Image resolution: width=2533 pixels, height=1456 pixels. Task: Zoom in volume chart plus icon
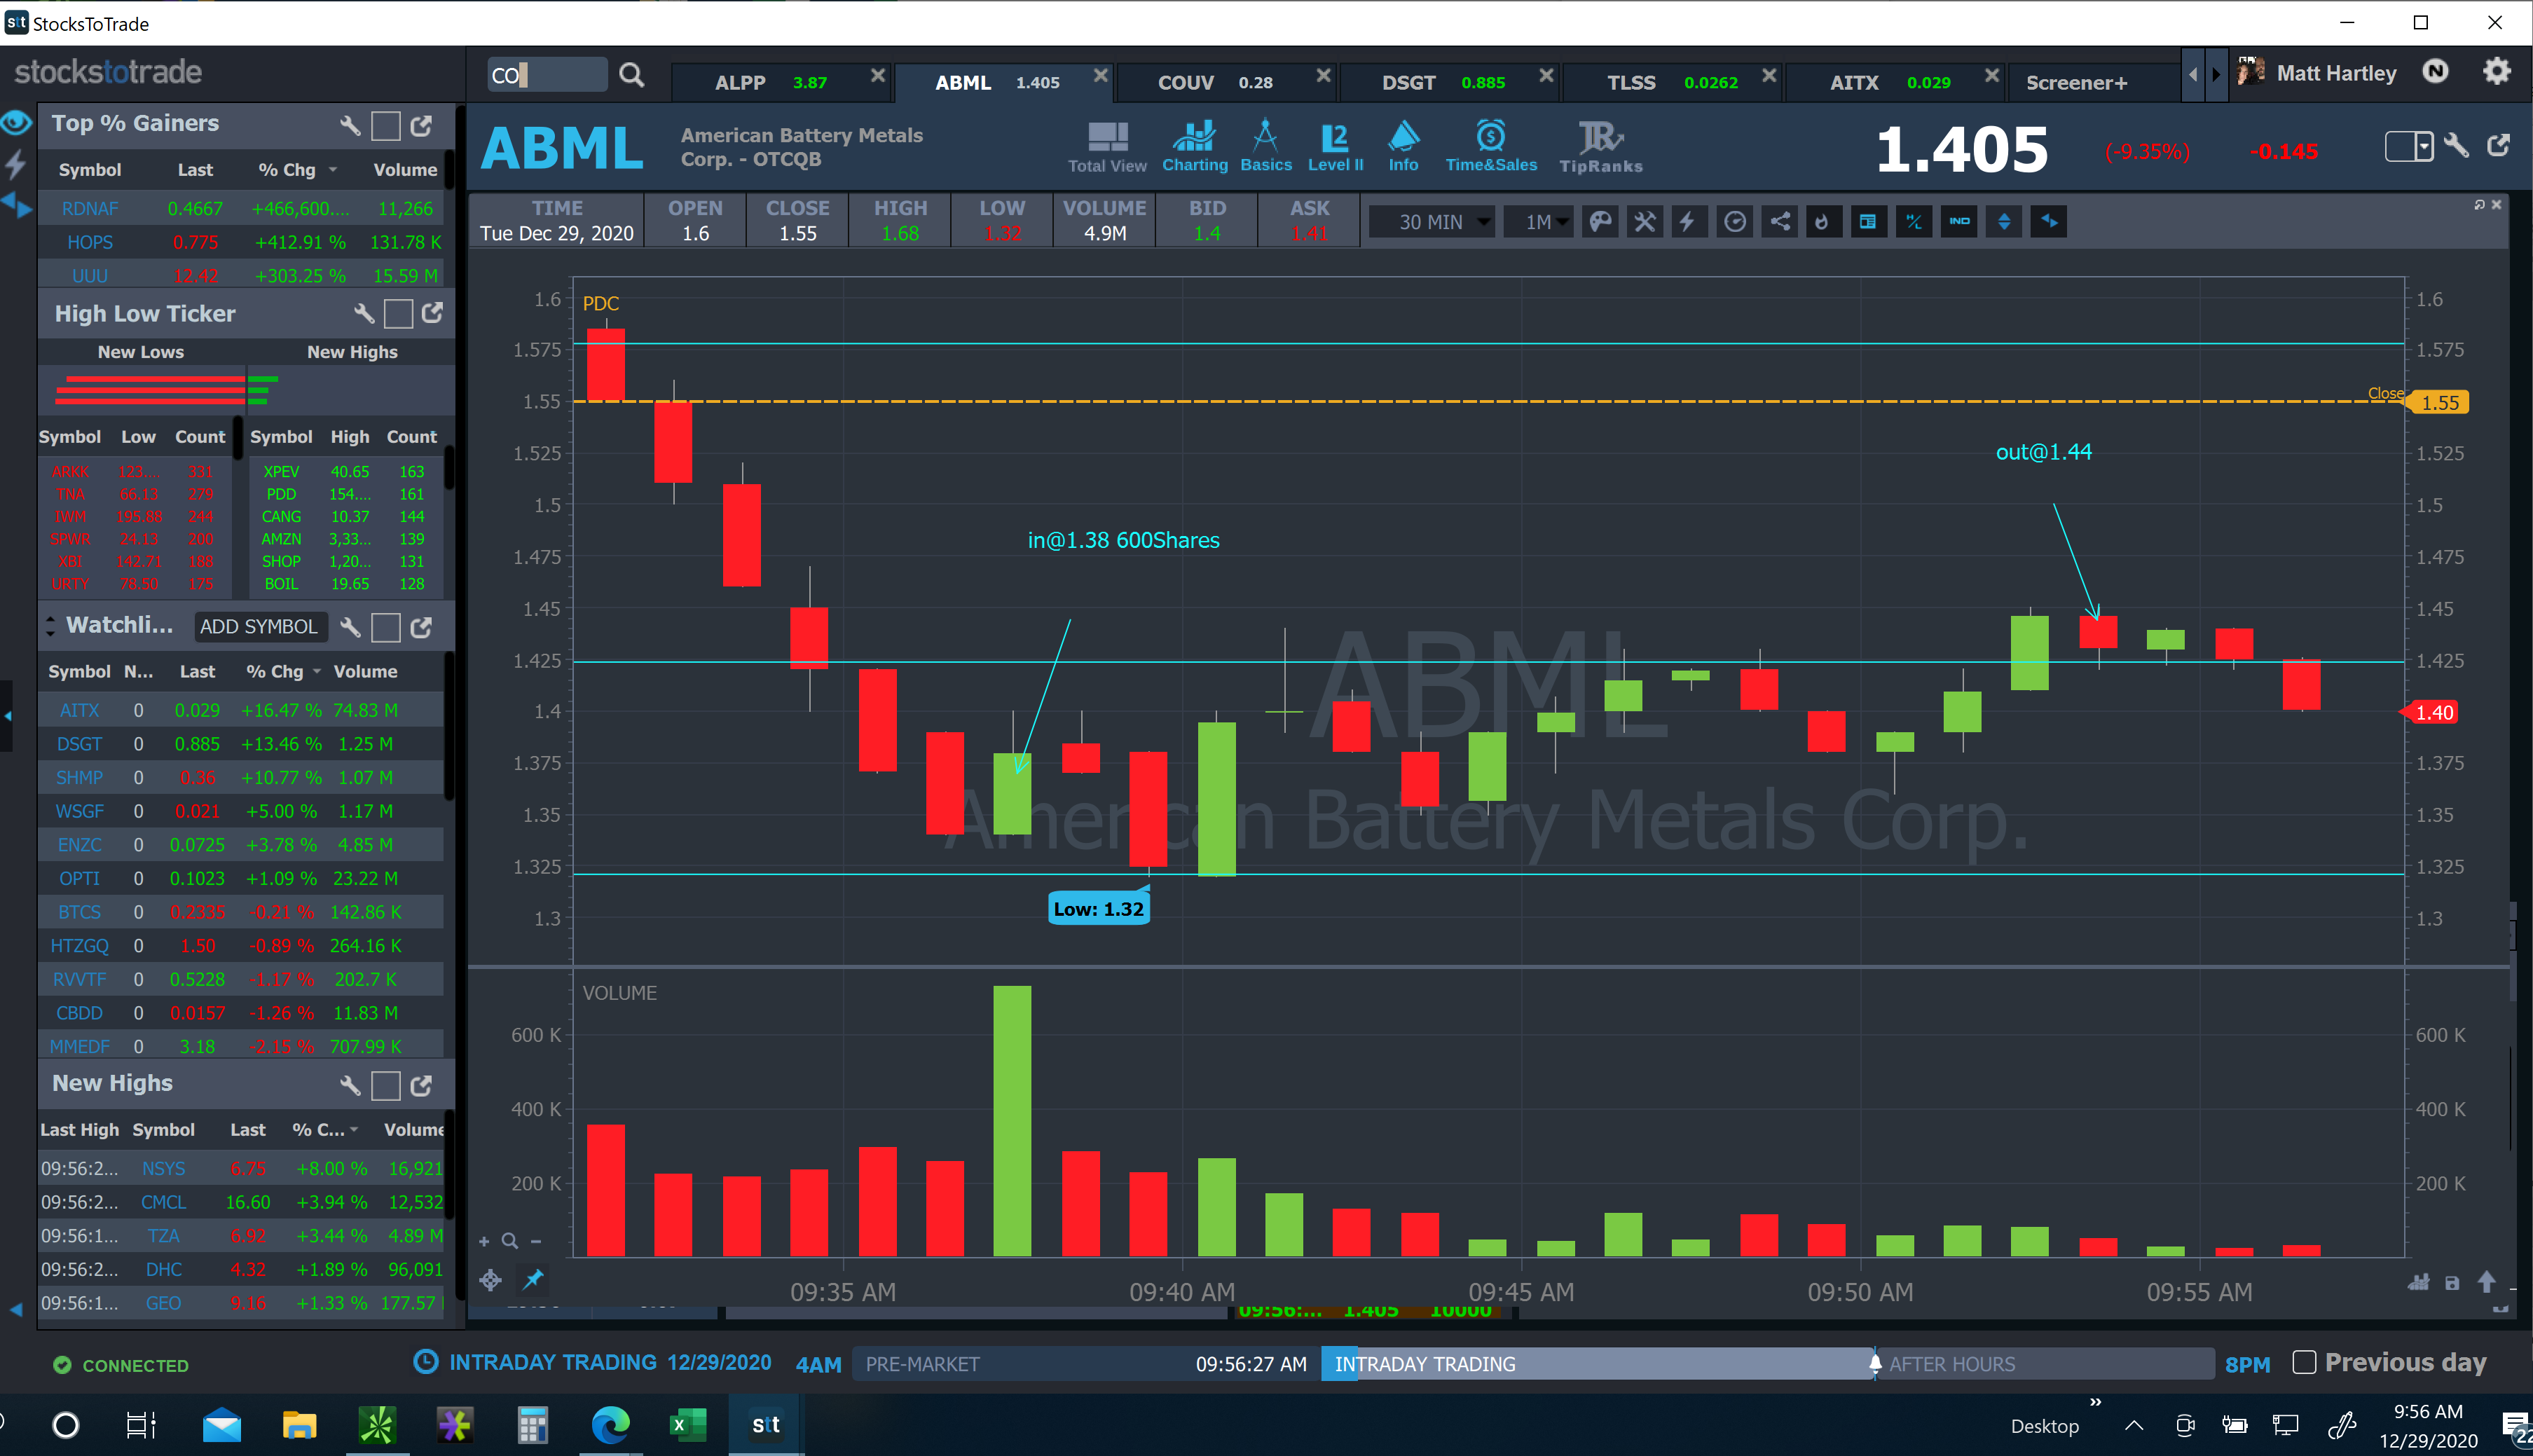484,1241
